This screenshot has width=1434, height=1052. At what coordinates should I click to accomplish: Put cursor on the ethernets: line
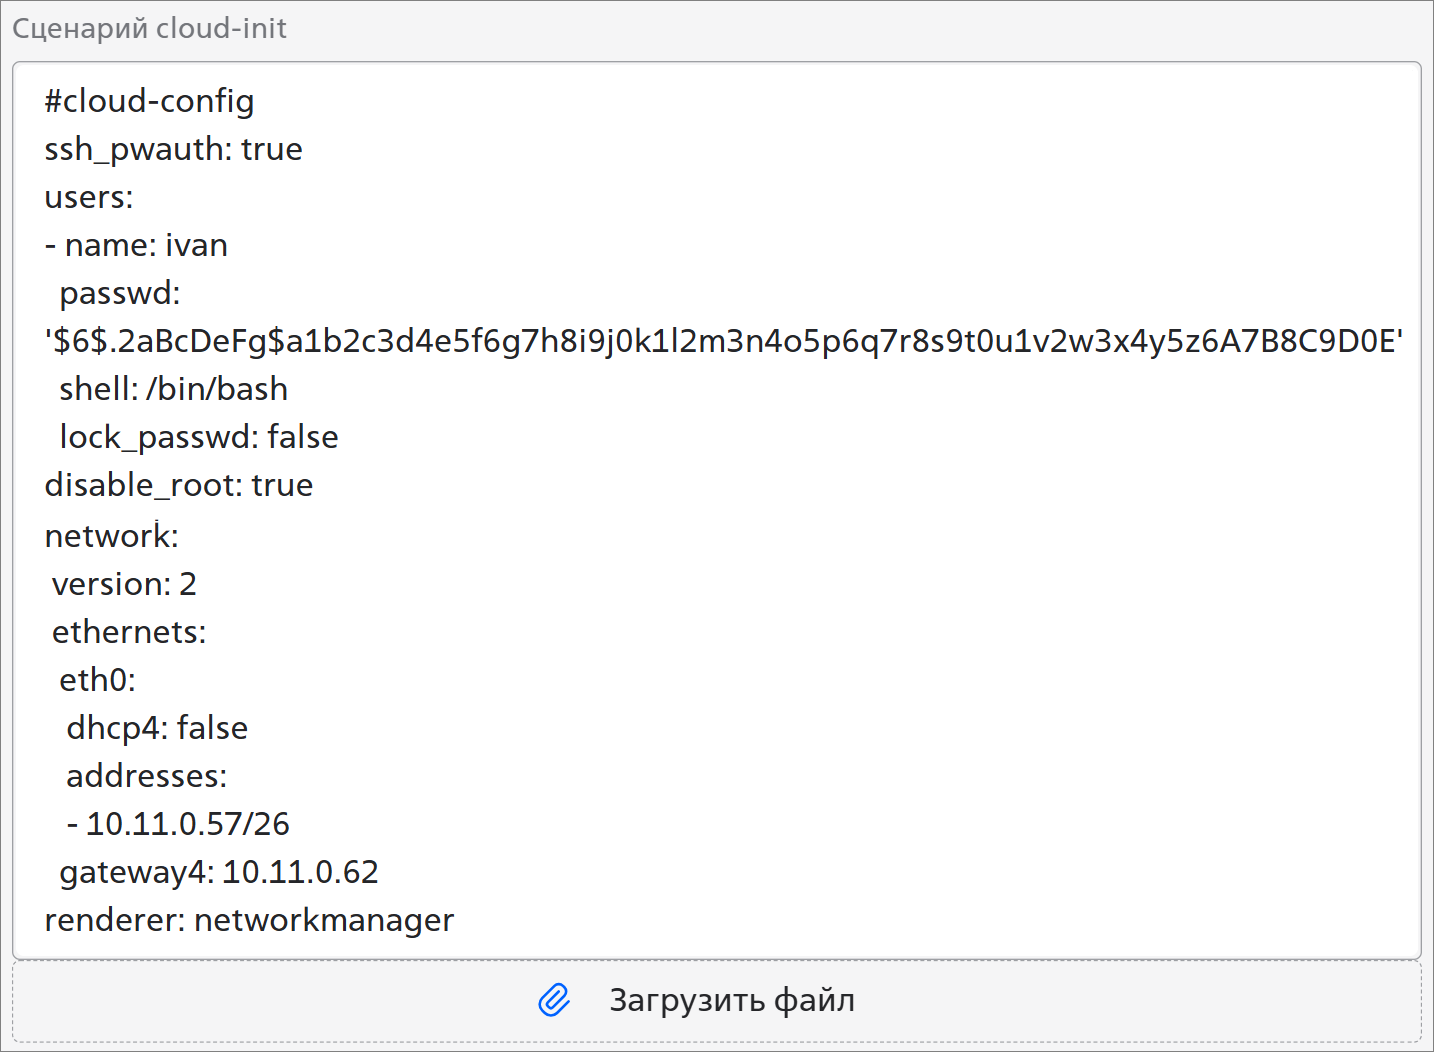129,632
